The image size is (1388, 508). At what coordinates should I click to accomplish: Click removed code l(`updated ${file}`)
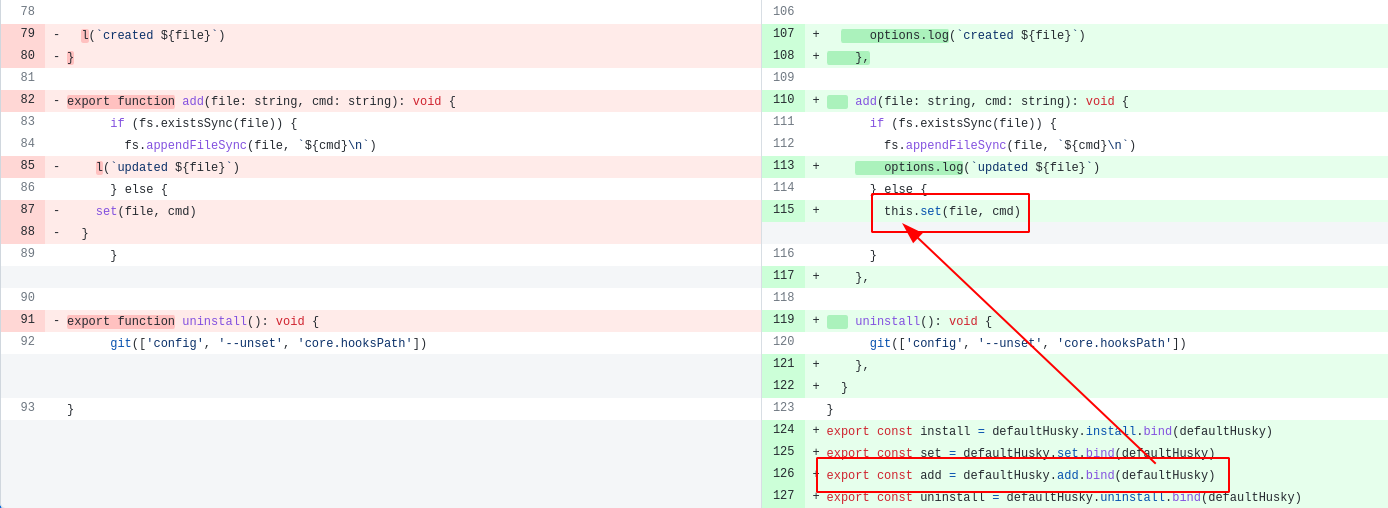[x=168, y=168]
